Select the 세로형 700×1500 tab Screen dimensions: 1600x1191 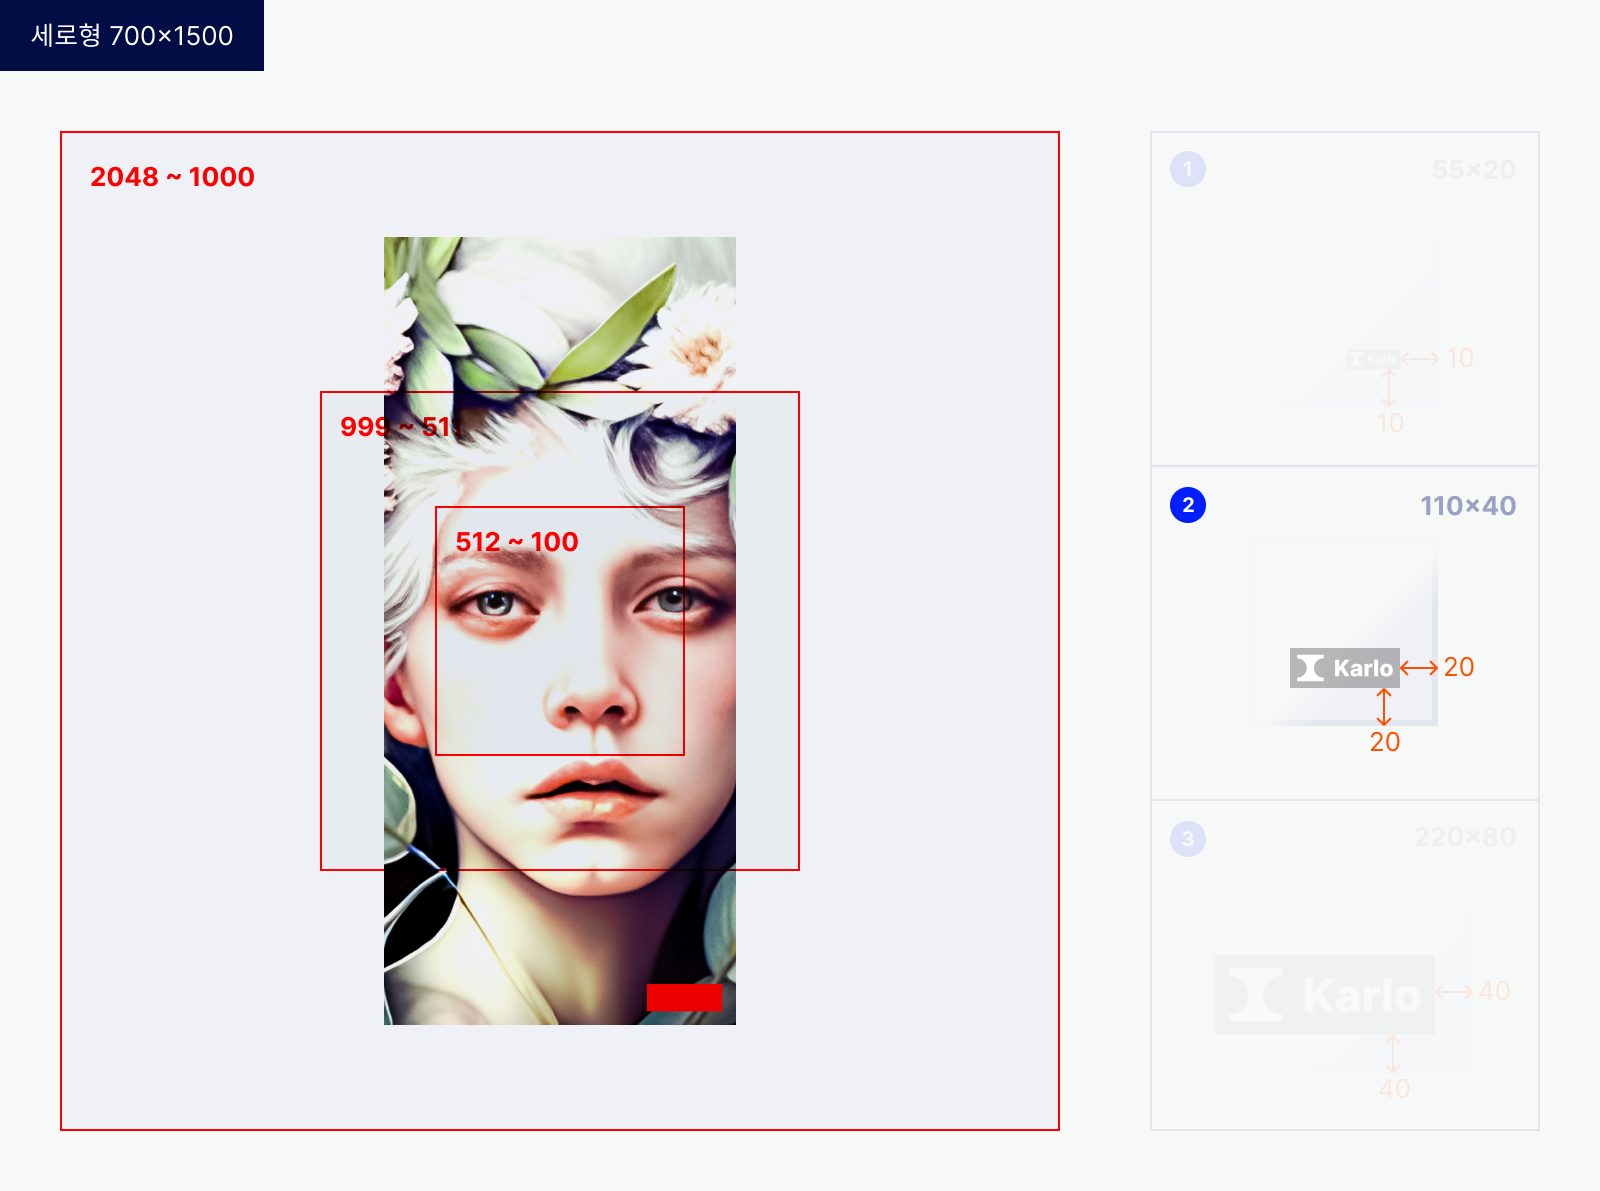point(132,35)
